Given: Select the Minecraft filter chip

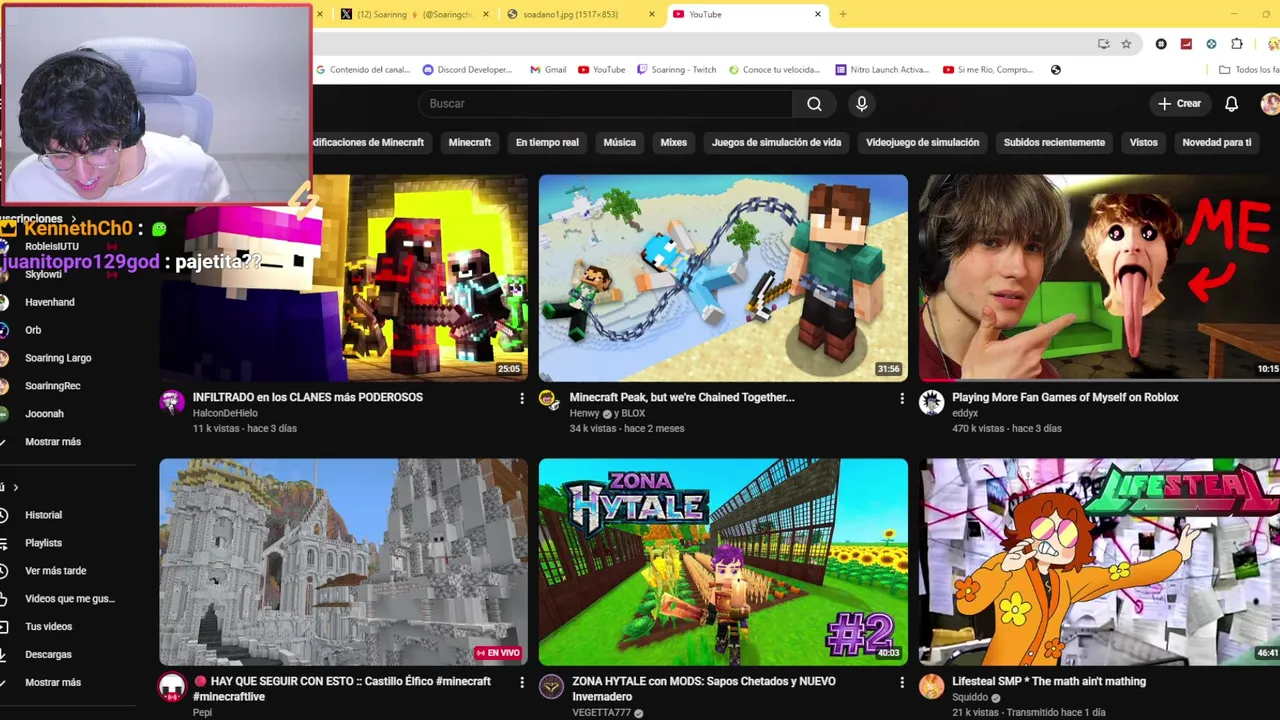Looking at the screenshot, I should click(470, 142).
